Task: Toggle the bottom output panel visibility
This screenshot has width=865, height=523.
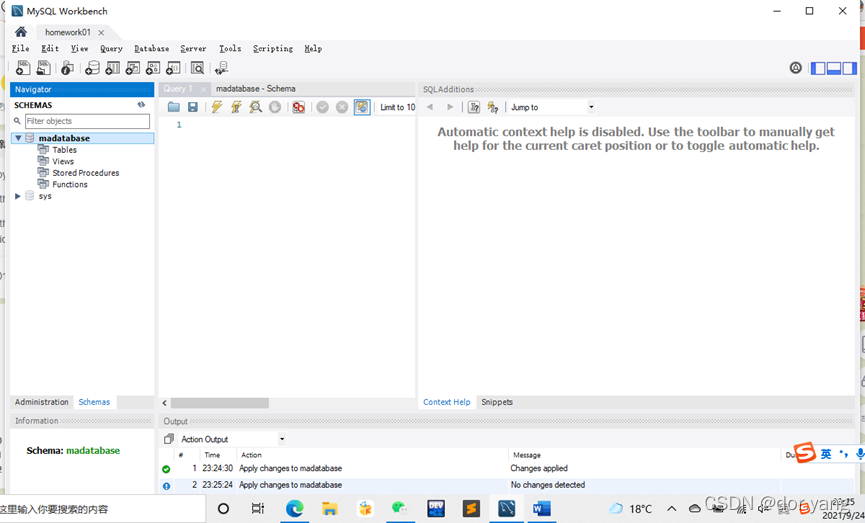Action: tap(834, 68)
